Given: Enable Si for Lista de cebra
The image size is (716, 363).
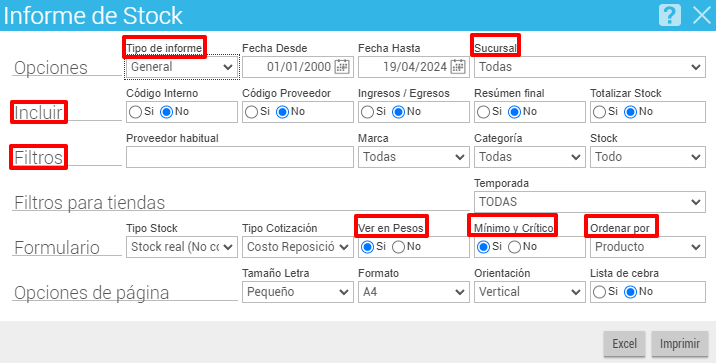Looking at the screenshot, I should pyautogui.click(x=599, y=292).
